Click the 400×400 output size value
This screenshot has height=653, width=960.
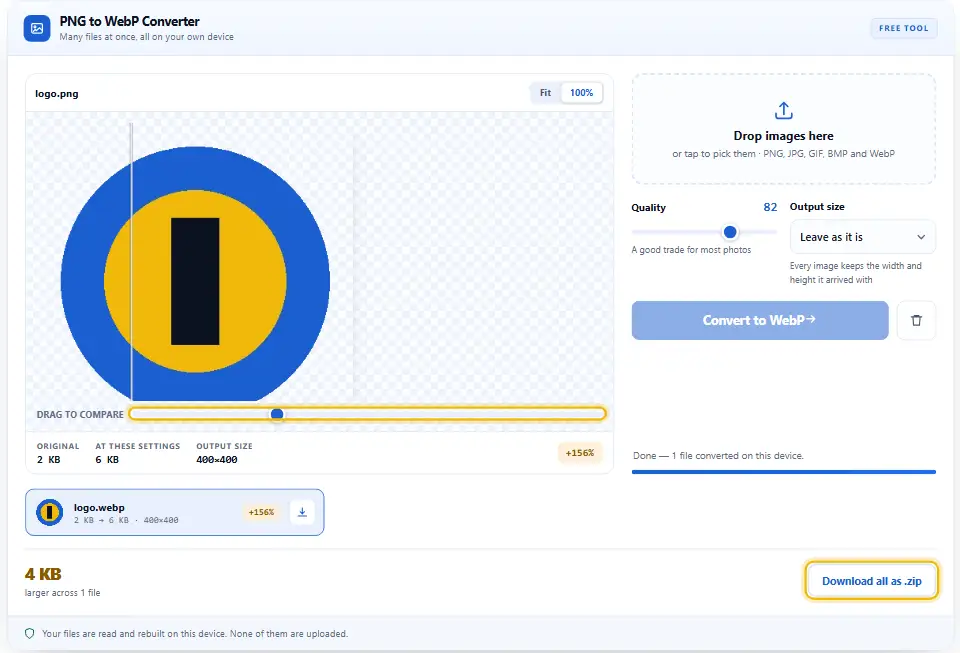[217, 460]
